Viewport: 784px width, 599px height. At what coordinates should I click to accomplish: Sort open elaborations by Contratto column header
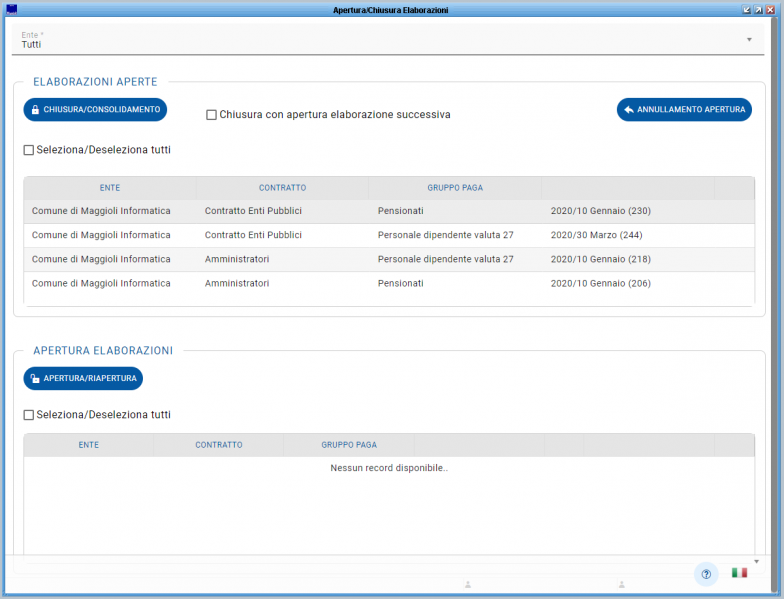[282, 188]
